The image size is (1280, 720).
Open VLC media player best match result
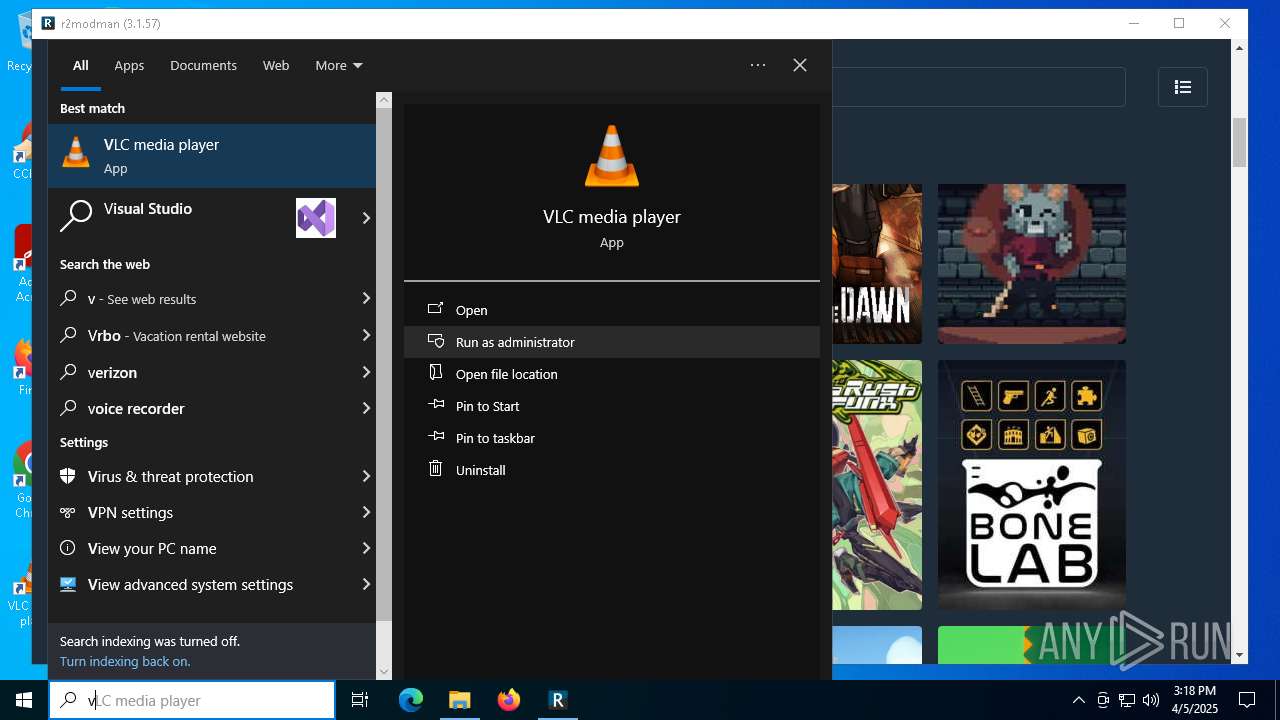212,155
